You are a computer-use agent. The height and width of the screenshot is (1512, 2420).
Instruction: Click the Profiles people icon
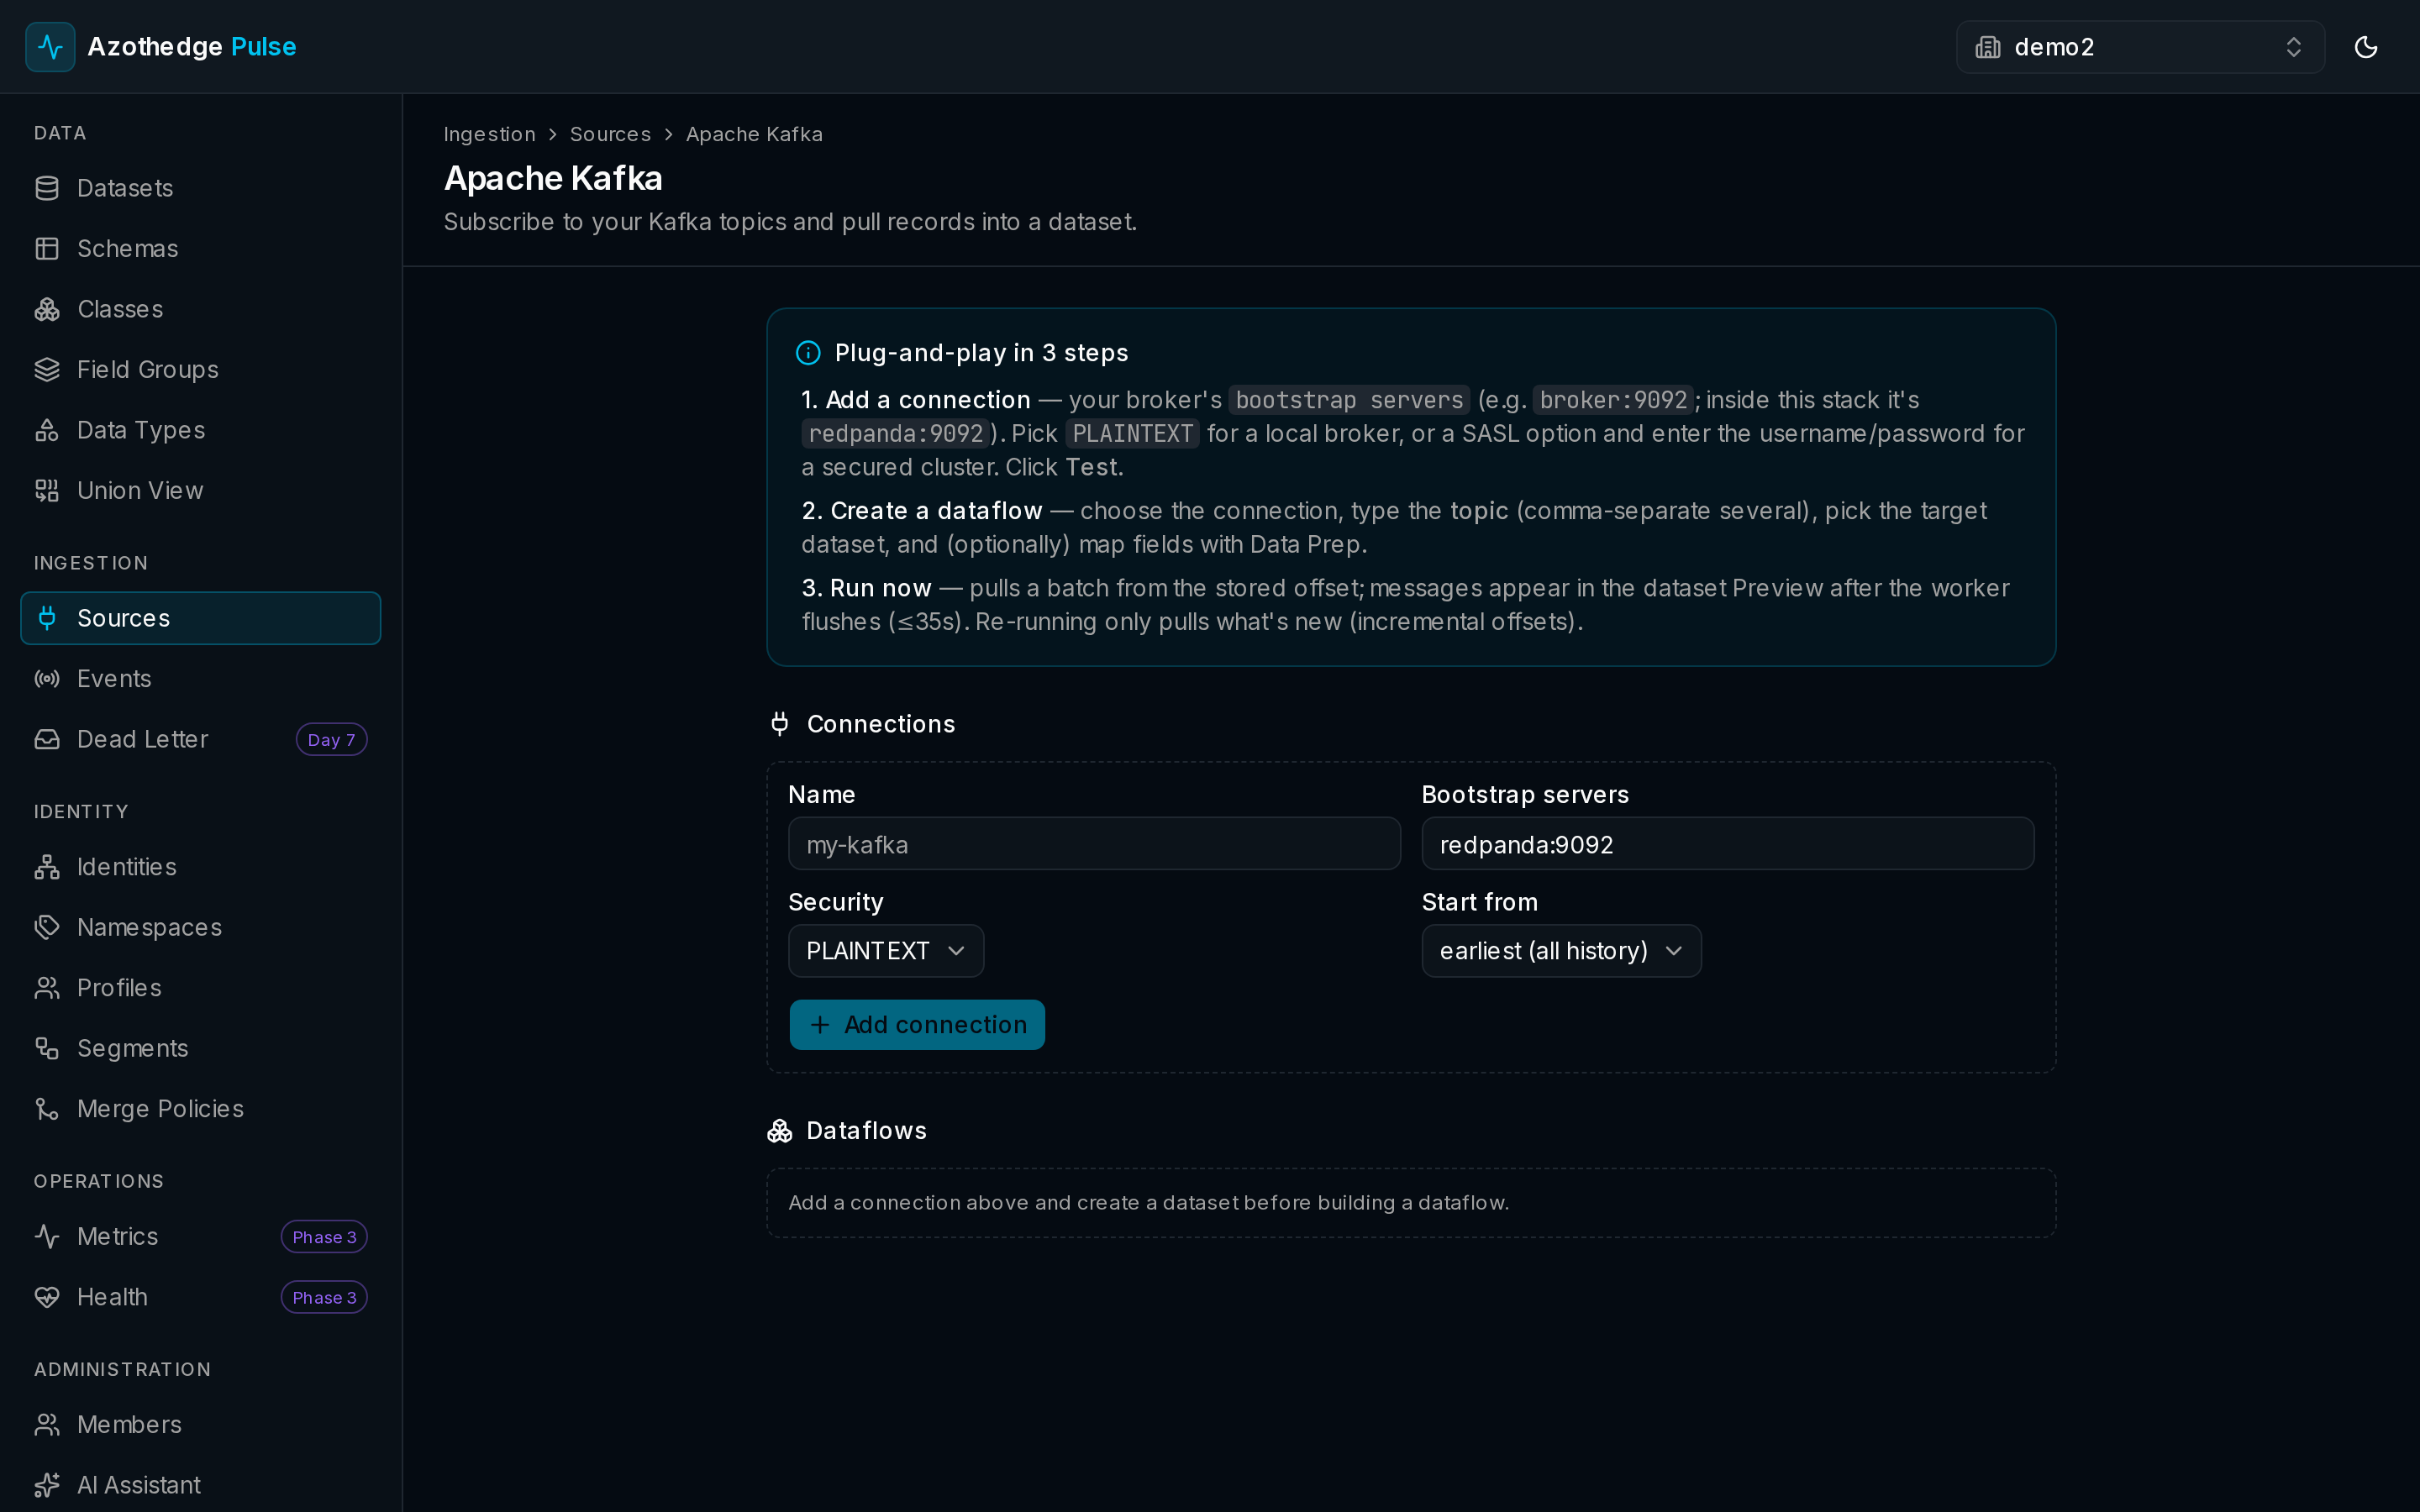click(47, 988)
